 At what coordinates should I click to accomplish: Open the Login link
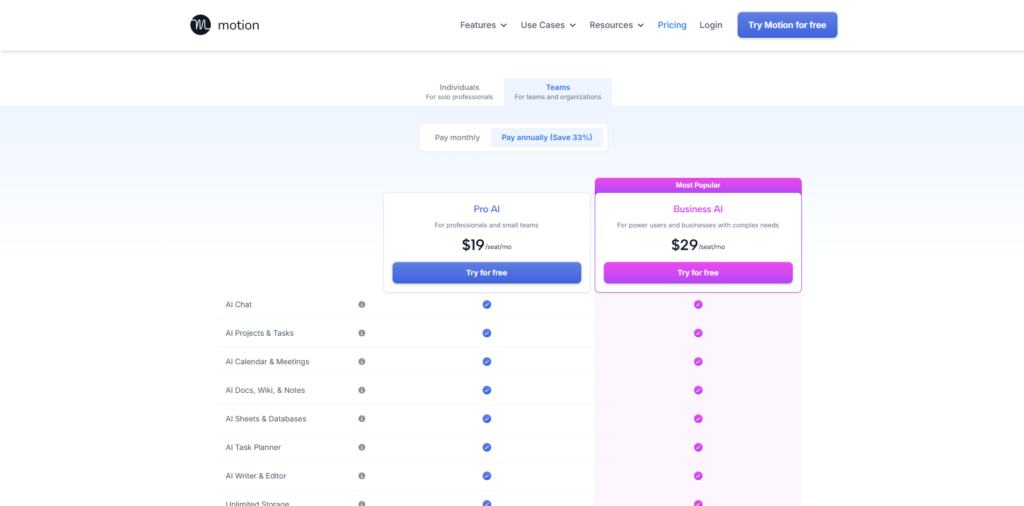click(x=711, y=25)
